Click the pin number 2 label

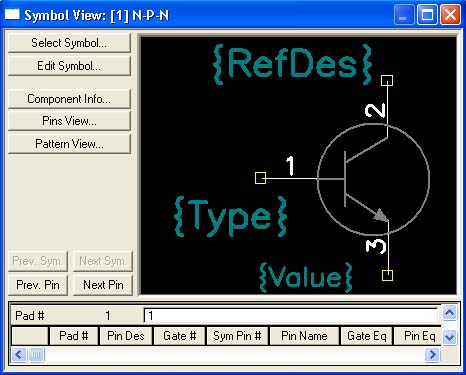point(376,110)
